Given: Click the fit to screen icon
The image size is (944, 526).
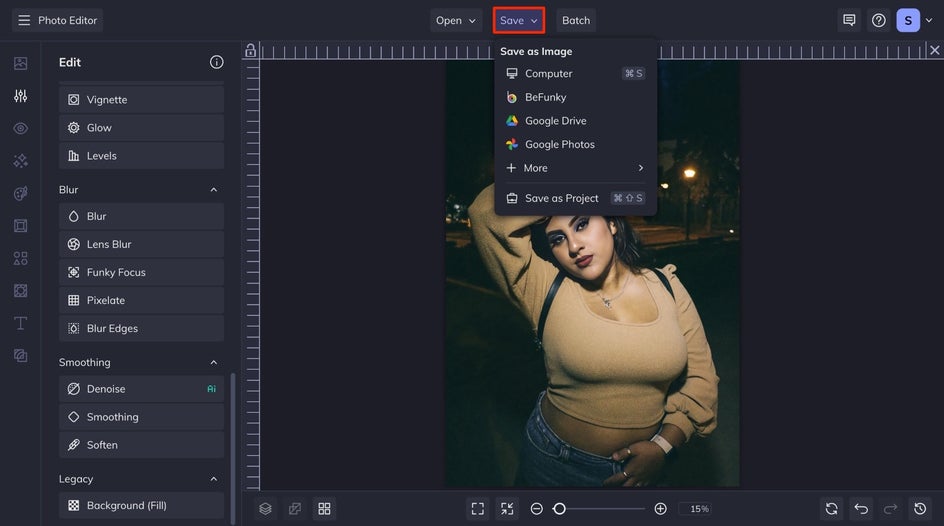Looking at the screenshot, I should (x=478, y=509).
